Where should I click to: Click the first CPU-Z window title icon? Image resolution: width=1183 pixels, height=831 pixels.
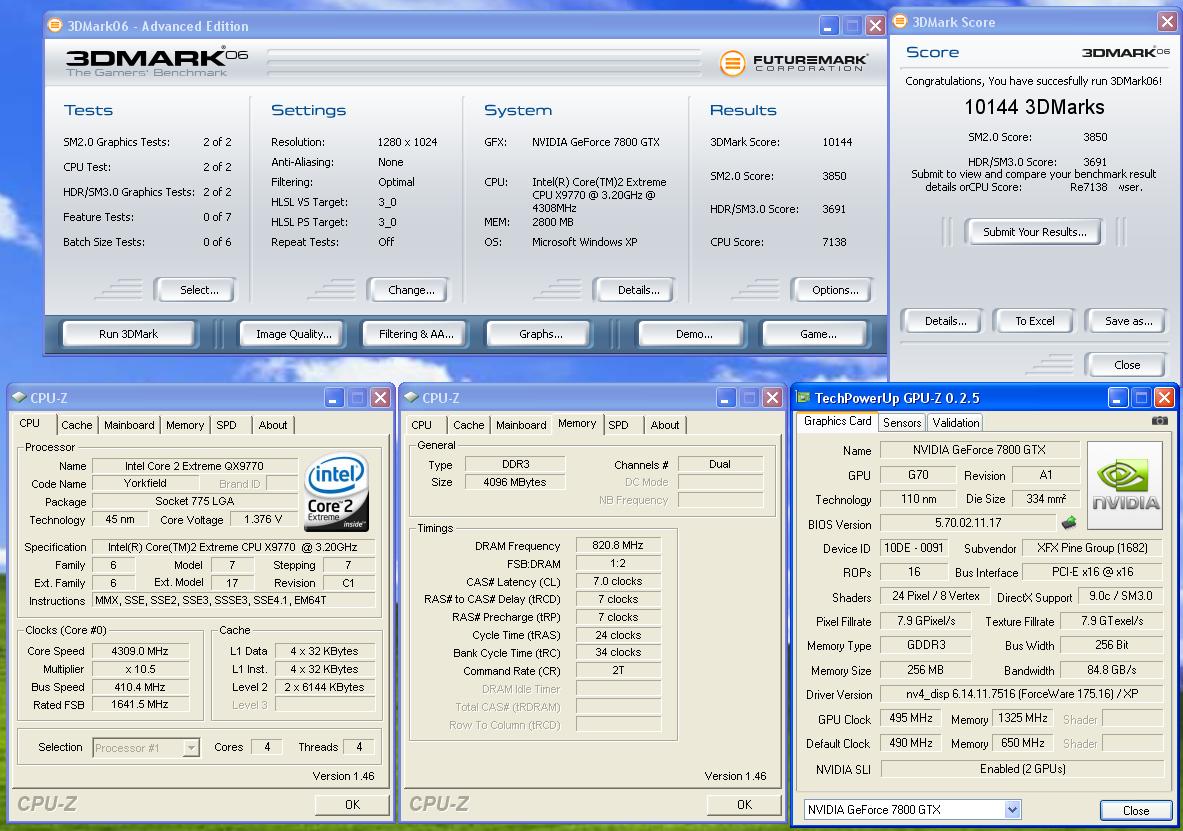[x=20, y=397]
